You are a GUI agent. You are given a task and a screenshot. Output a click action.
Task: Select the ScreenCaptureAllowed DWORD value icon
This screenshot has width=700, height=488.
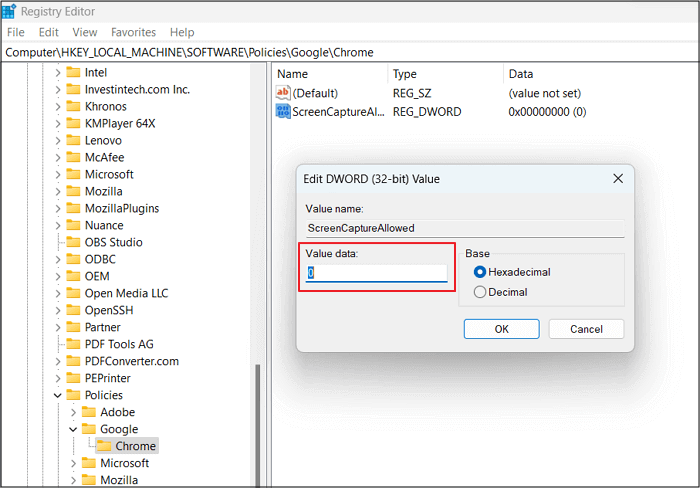(x=283, y=112)
